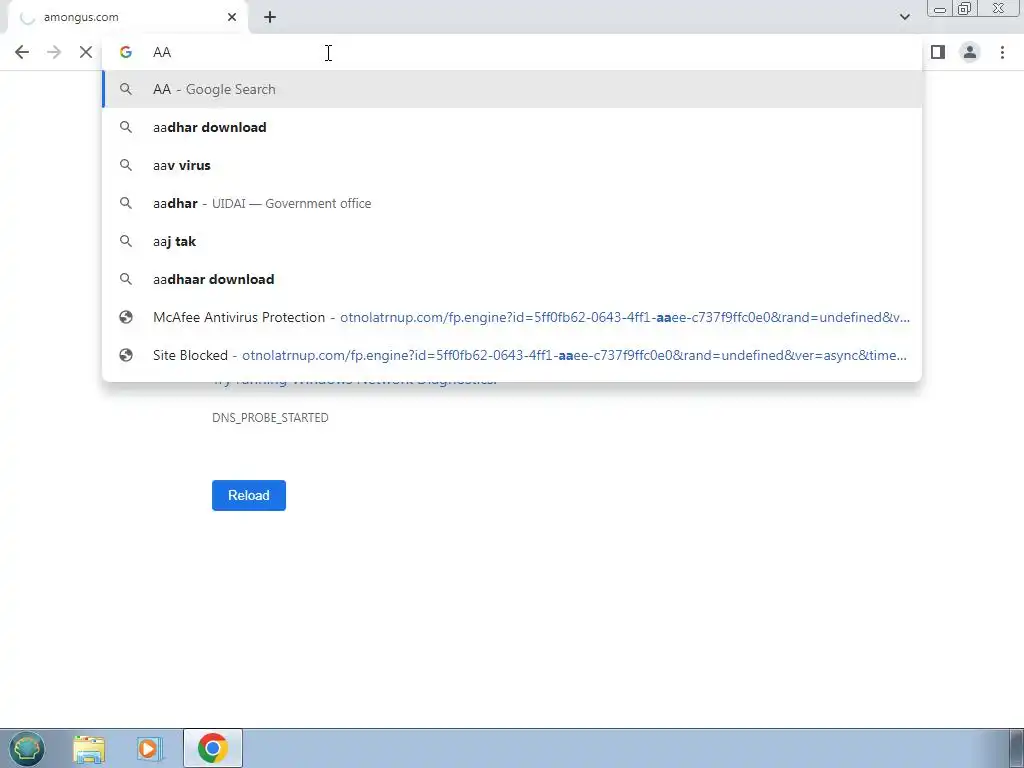Close the amongus.com tab
The height and width of the screenshot is (768, 1024).
tap(232, 17)
